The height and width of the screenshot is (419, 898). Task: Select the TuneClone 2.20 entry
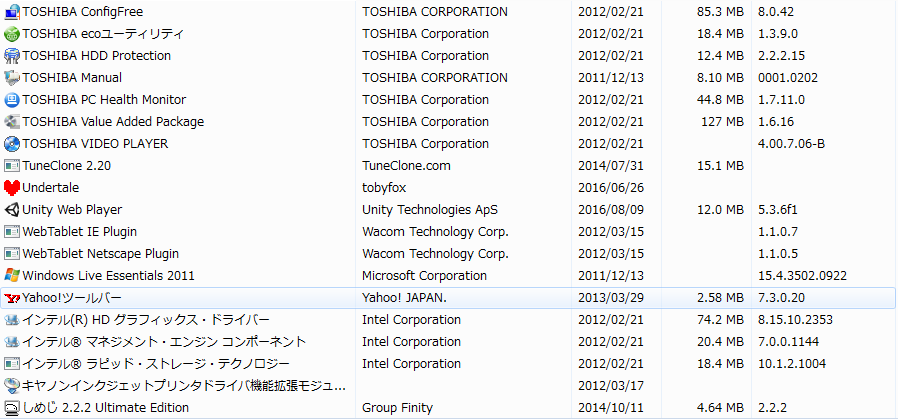(66, 166)
